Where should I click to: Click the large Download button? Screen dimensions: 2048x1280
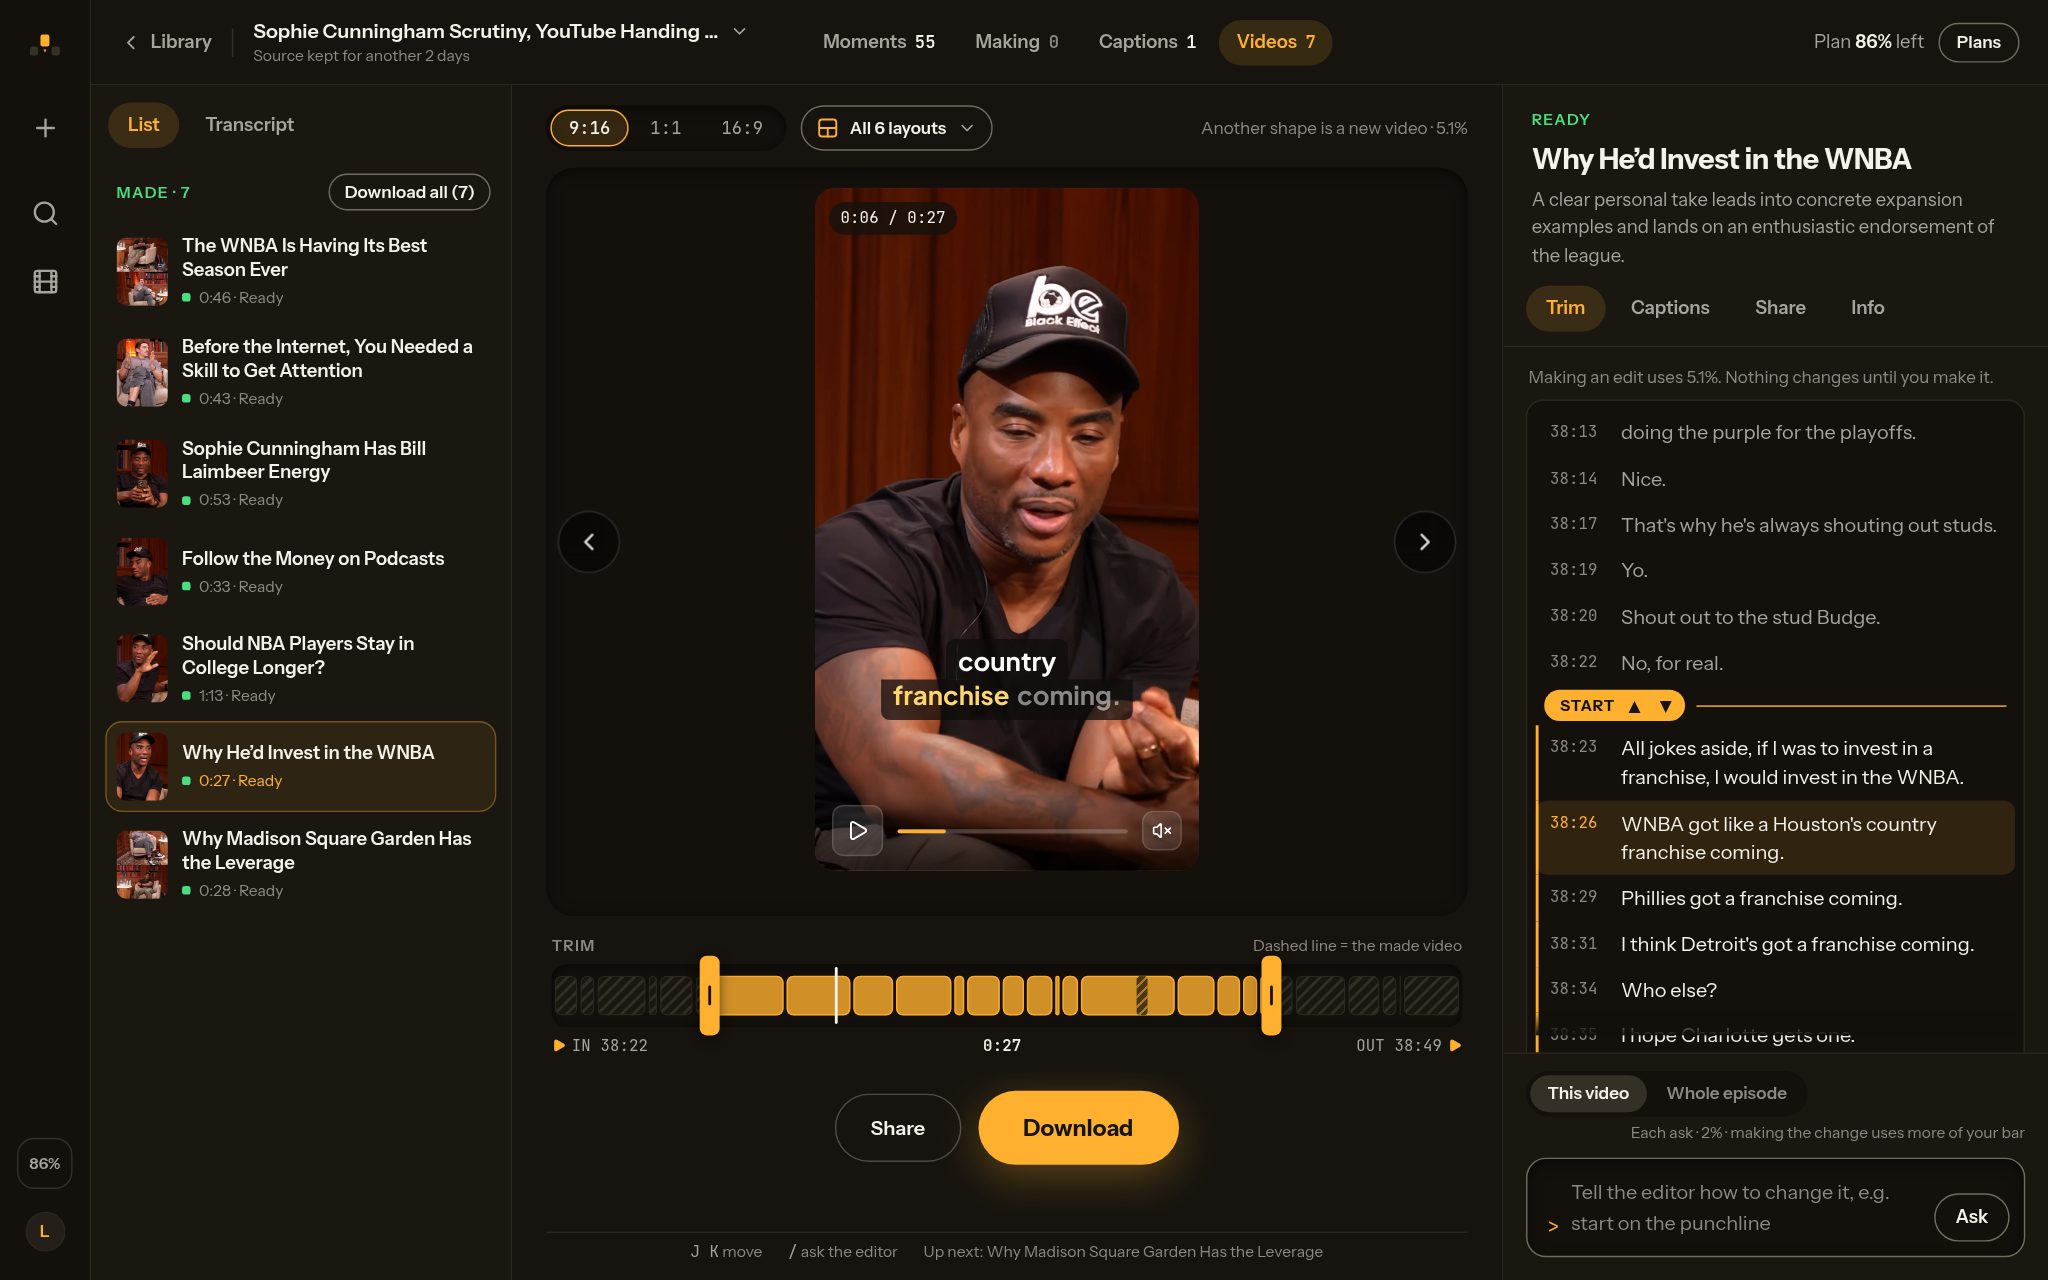point(1077,1128)
